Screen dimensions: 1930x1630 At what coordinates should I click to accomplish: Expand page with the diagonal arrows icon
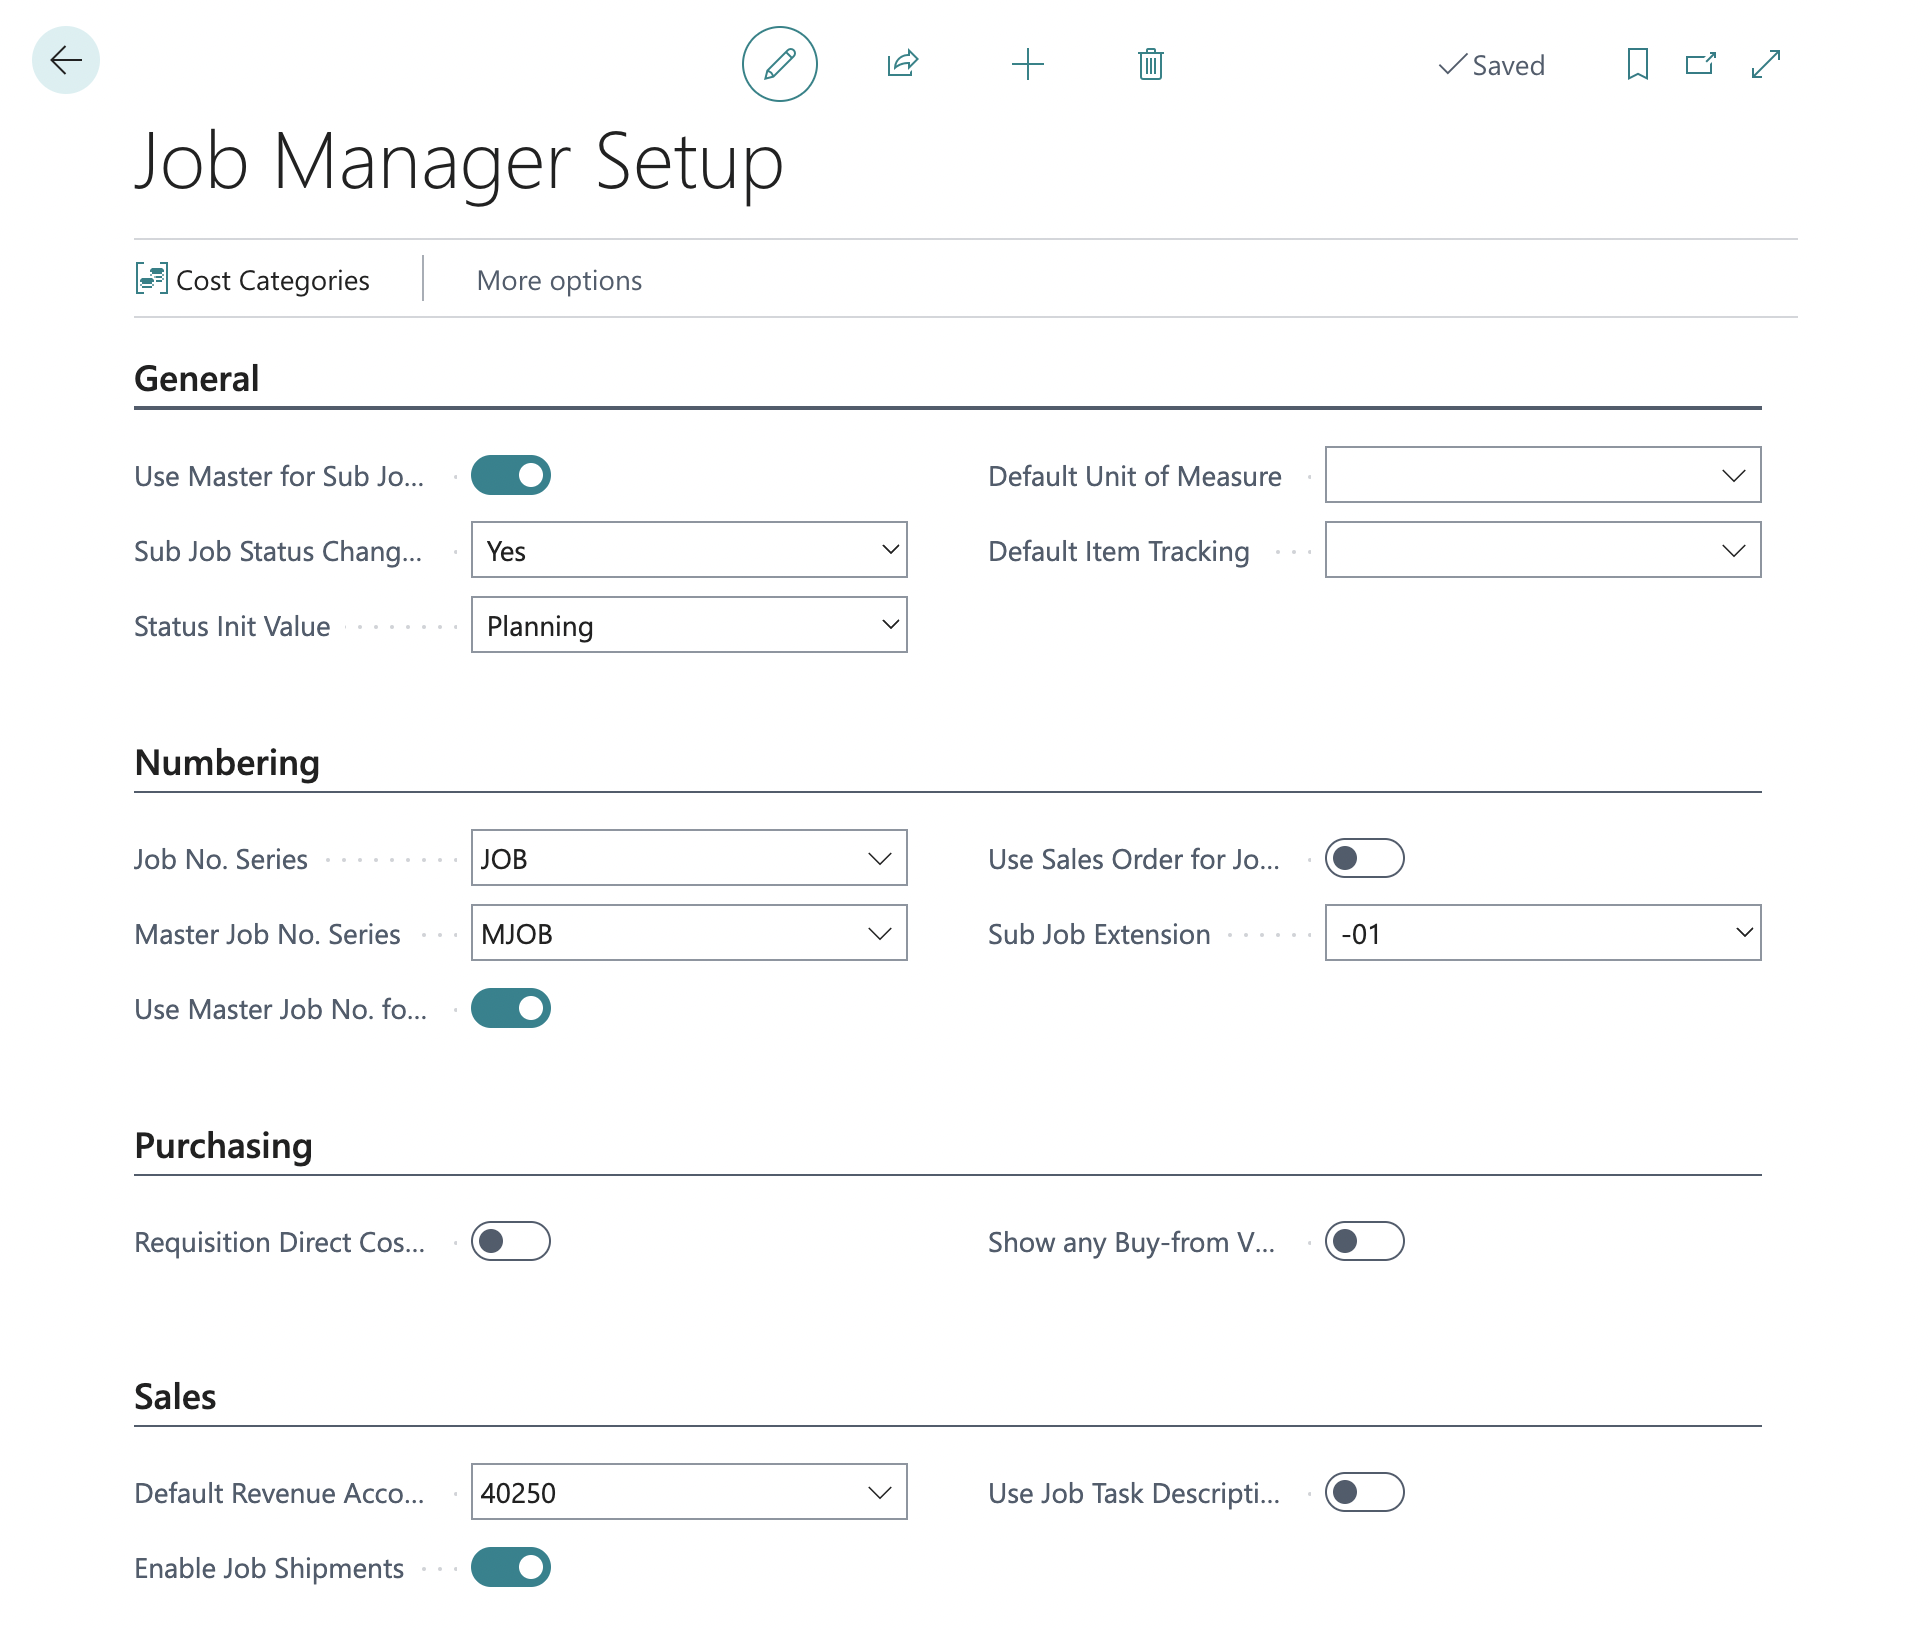coord(1766,64)
